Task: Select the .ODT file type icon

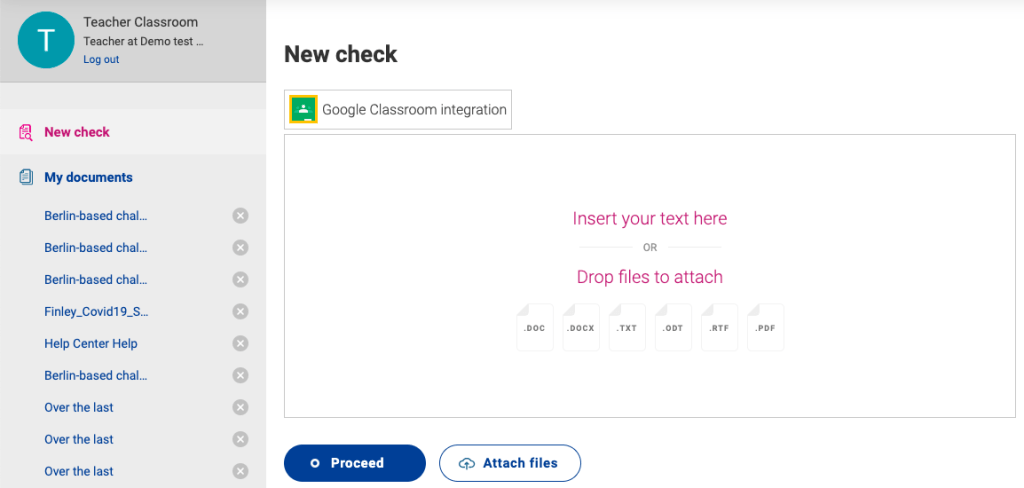Action: pyautogui.click(x=673, y=327)
